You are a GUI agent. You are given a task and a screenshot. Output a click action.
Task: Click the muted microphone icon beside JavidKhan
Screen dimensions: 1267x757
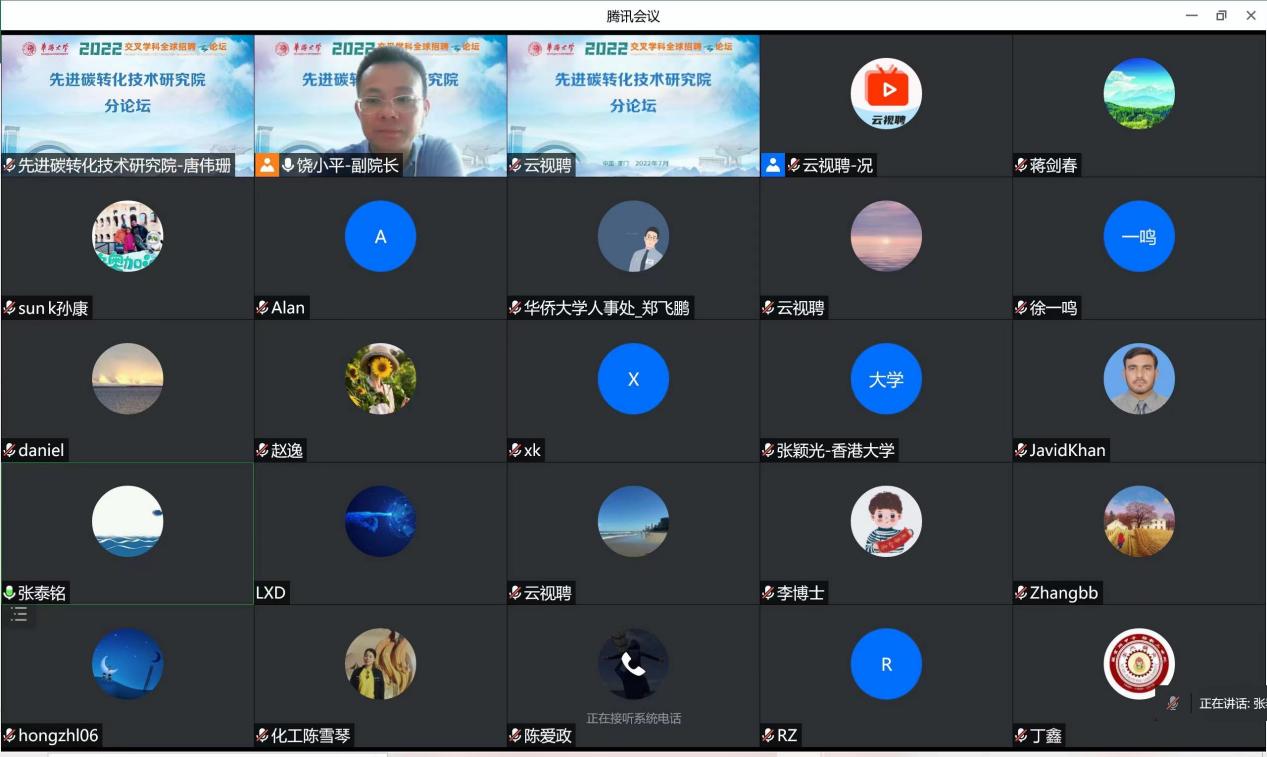pyautogui.click(x=1022, y=451)
